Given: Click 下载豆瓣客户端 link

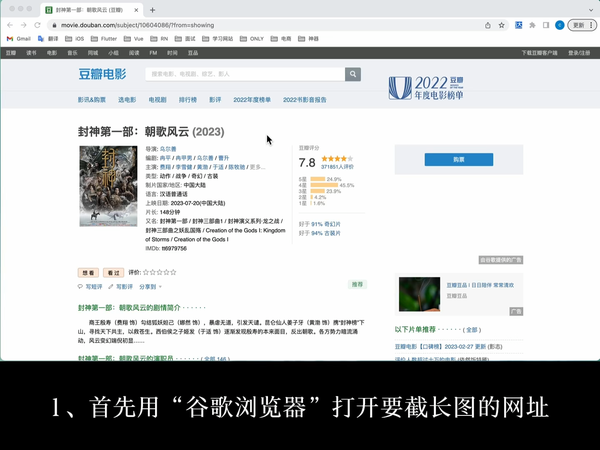Looking at the screenshot, I should coord(539,53).
